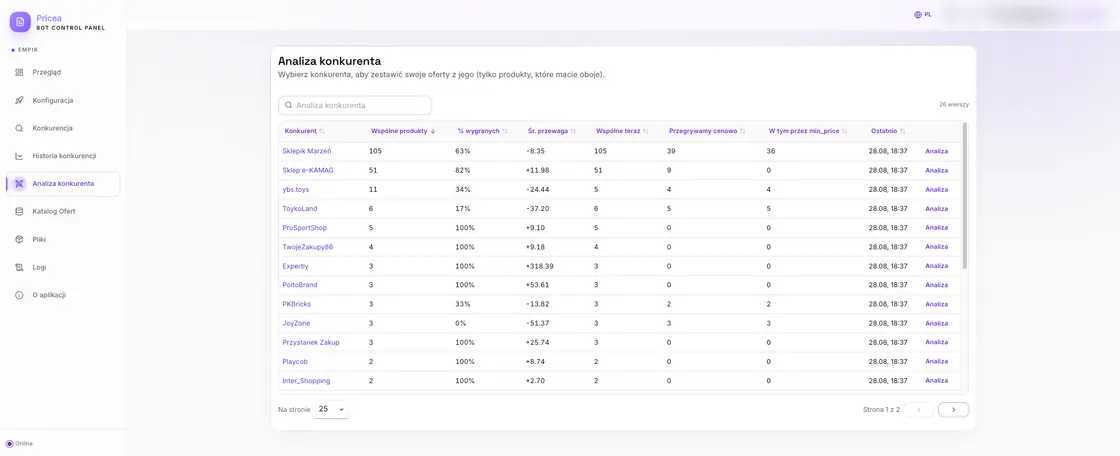The image size is (1120, 456).
Task: Focus the Analiza konkurenta search field
Action: click(355, 105)
